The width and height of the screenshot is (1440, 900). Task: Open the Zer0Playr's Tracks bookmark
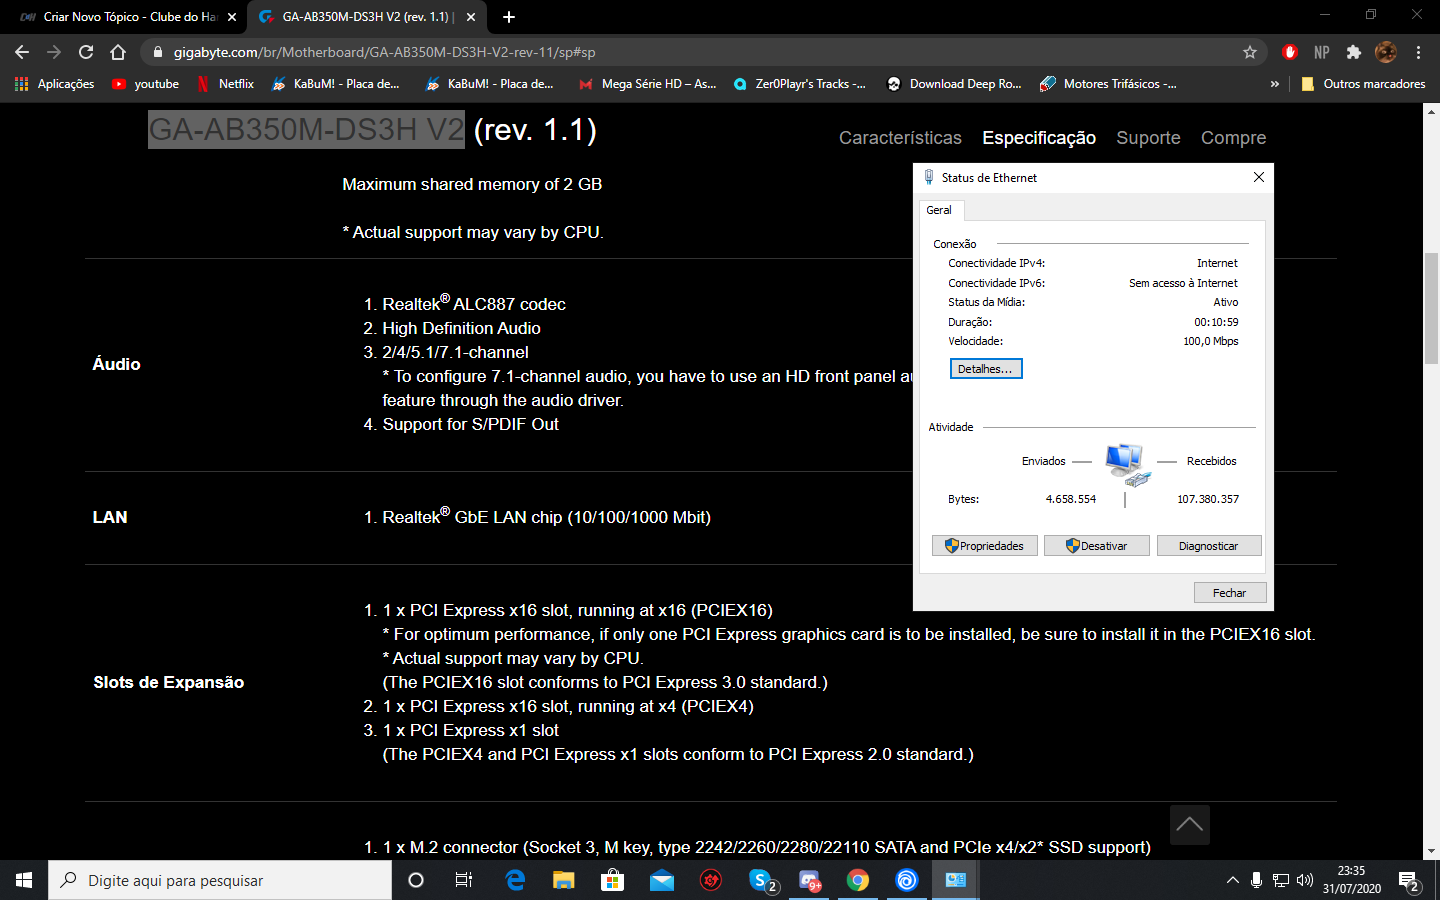click(x=800, y=84)
